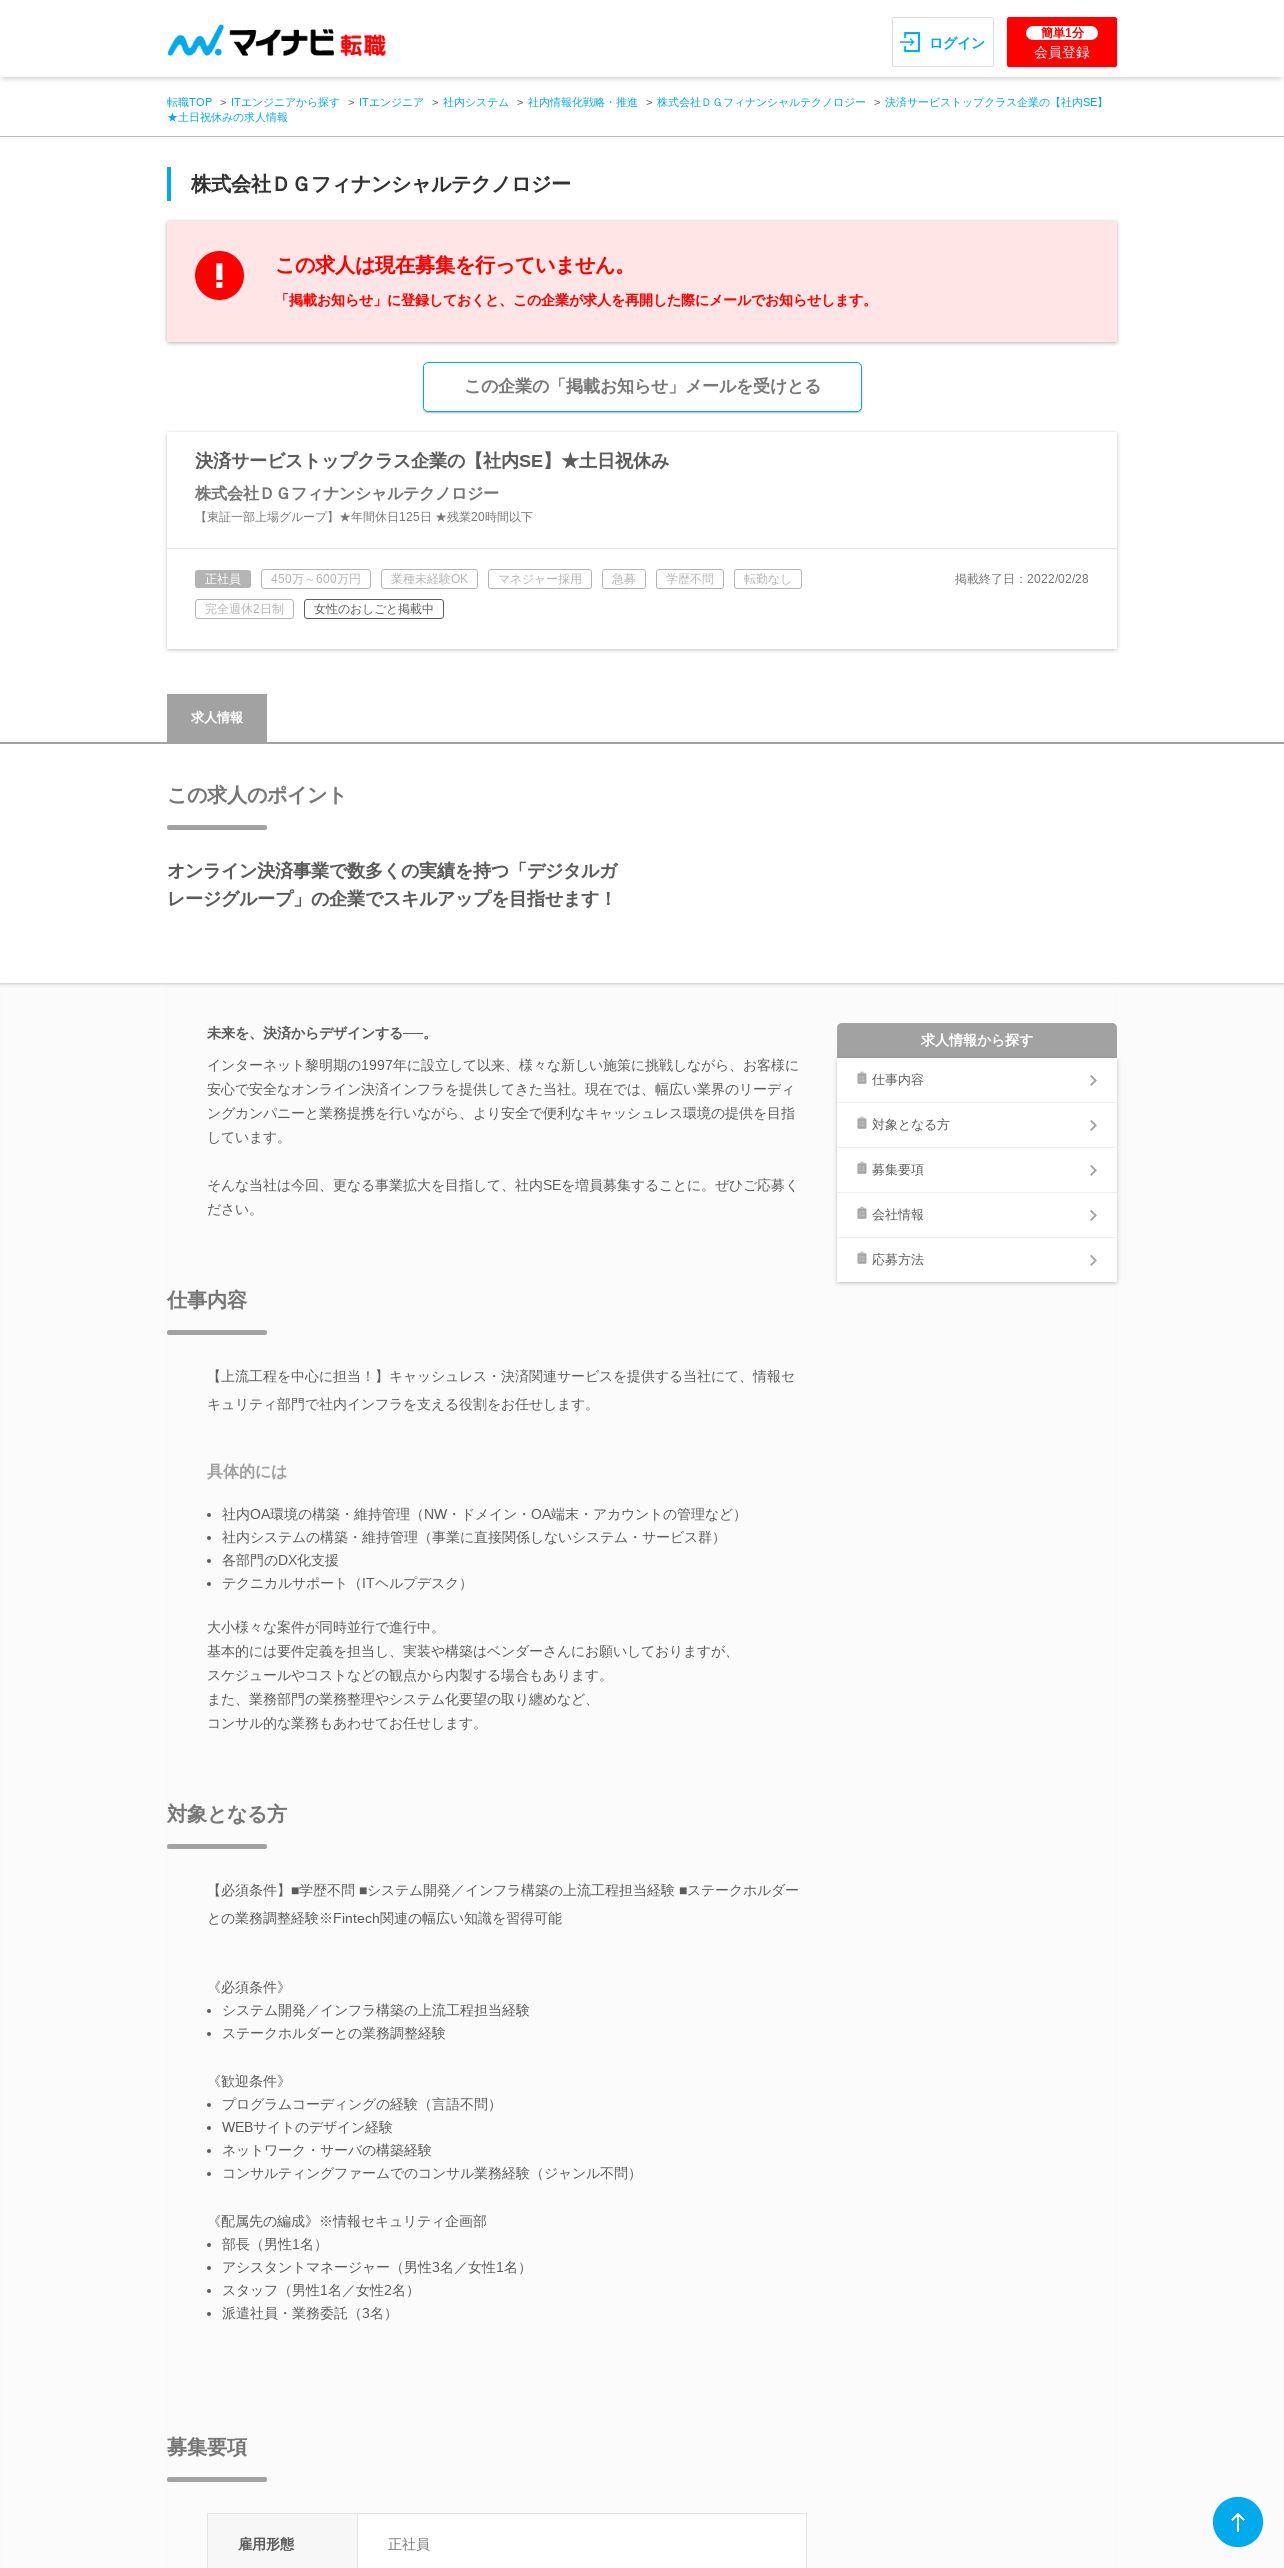
Task: Jump to 対象となる方 from the sidebar
Action: tap(976, 1125)
